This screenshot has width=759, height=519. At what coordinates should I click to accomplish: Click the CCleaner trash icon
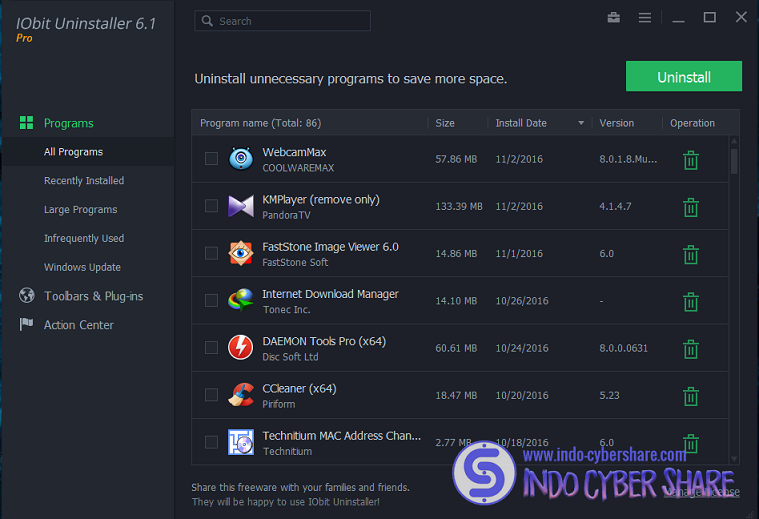[691, 396]
